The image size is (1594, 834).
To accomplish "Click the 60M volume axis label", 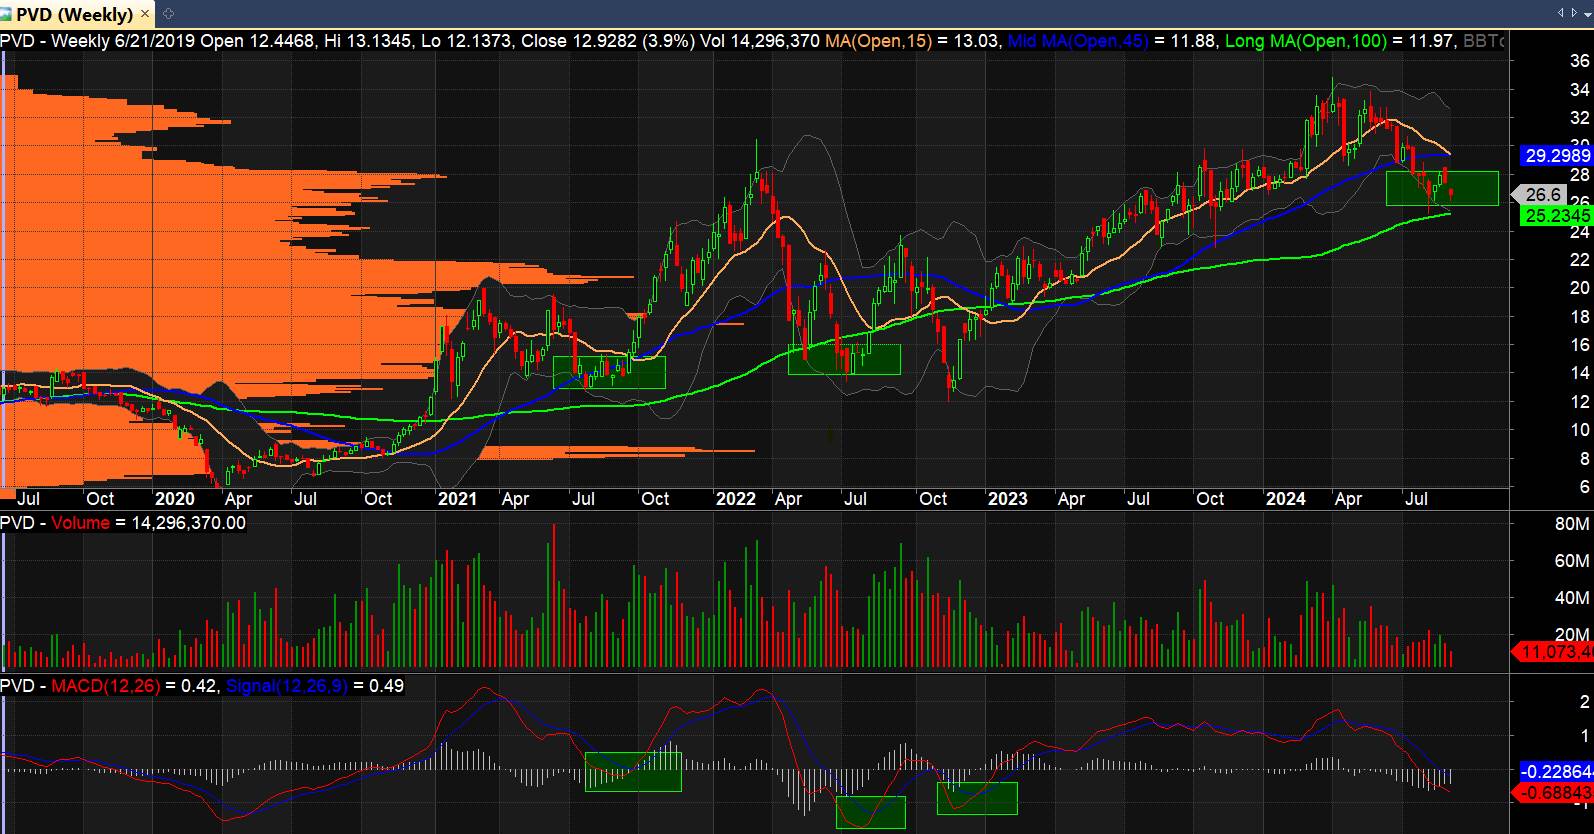I will point(1573,561).
